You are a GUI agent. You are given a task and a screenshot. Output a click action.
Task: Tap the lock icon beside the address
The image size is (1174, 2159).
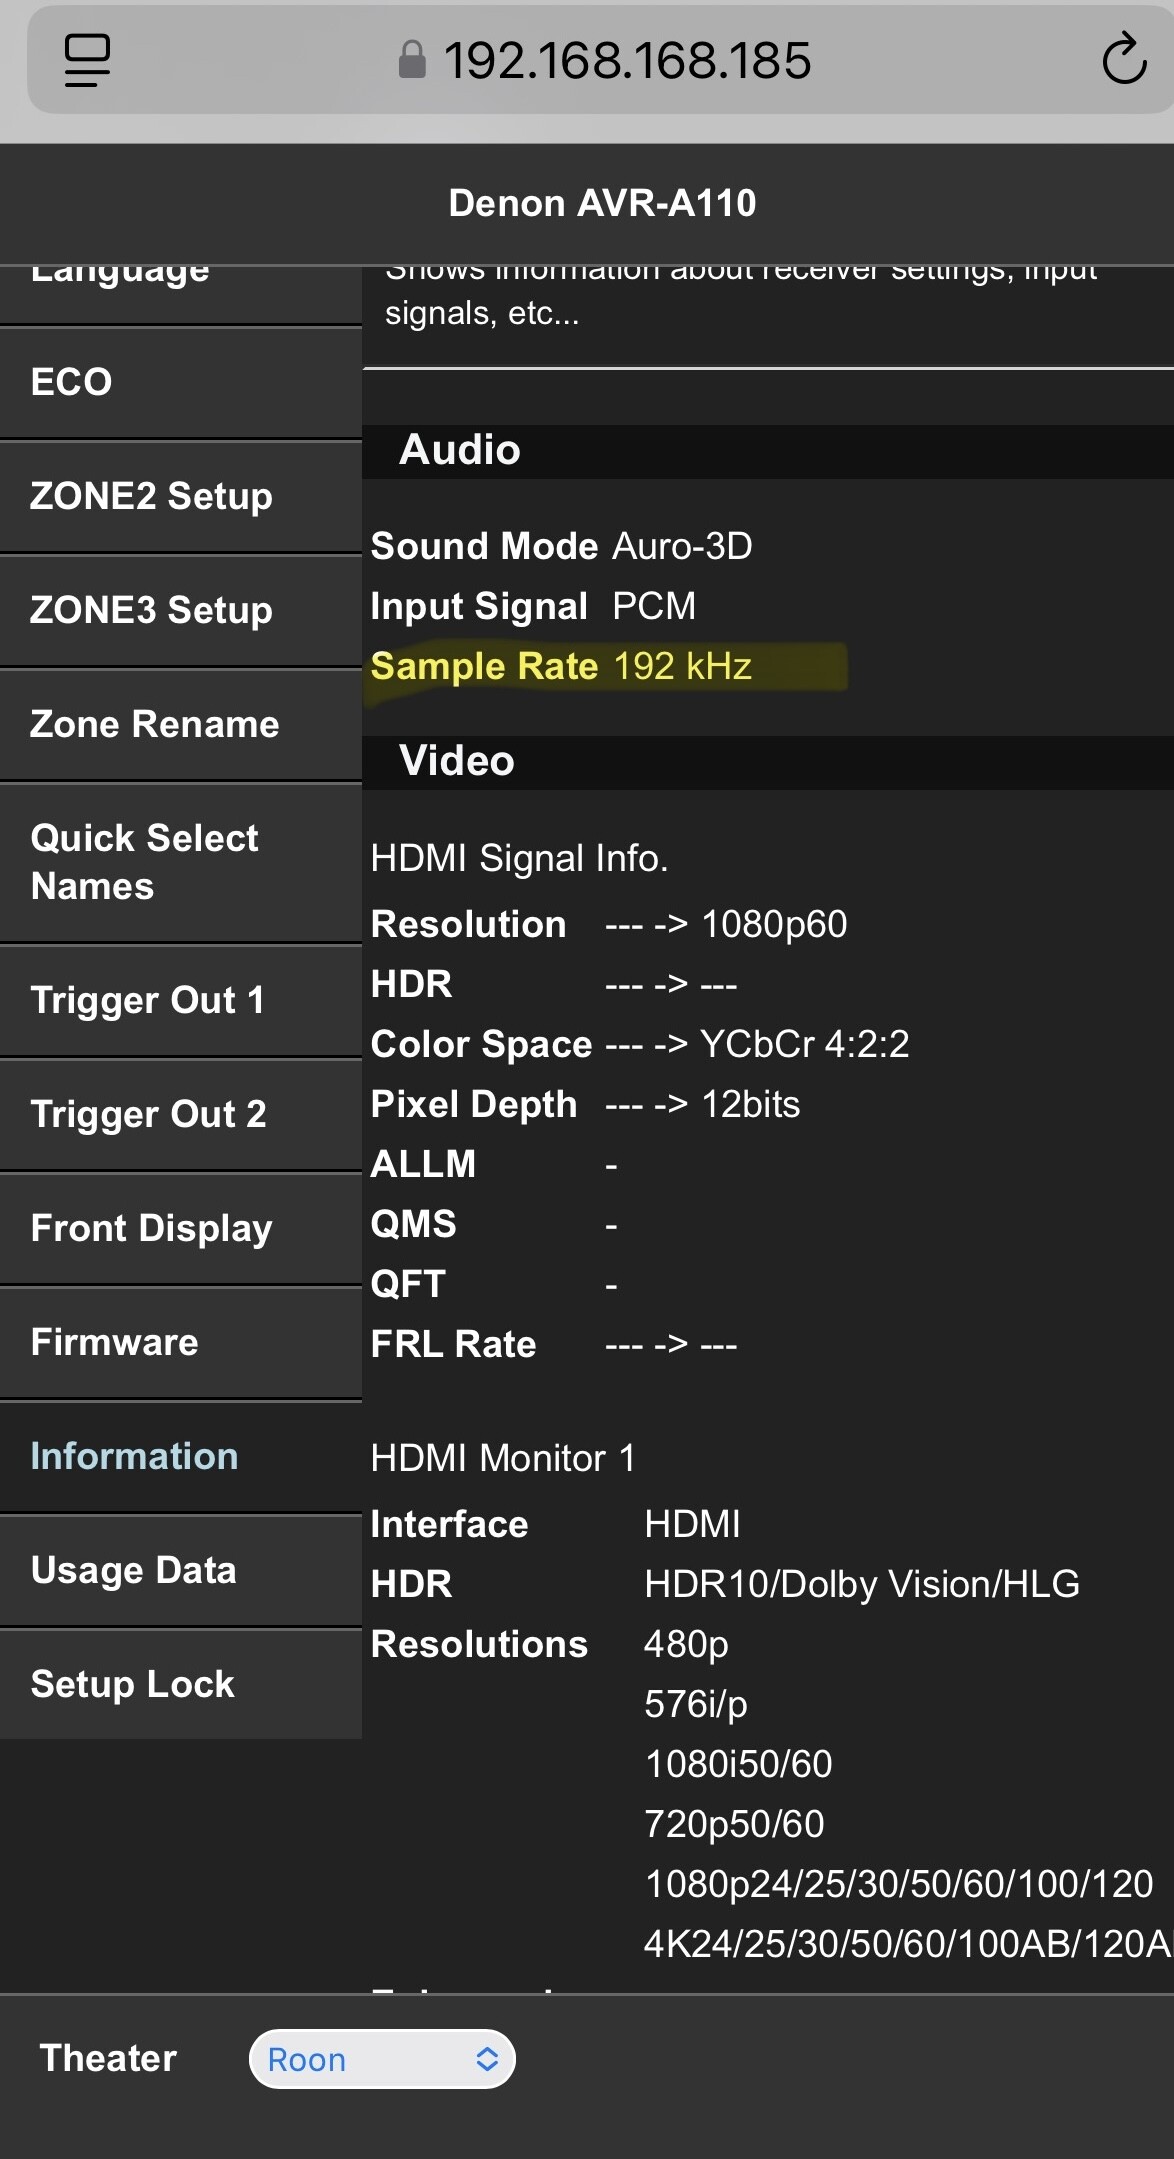click(x=412, y=60)
